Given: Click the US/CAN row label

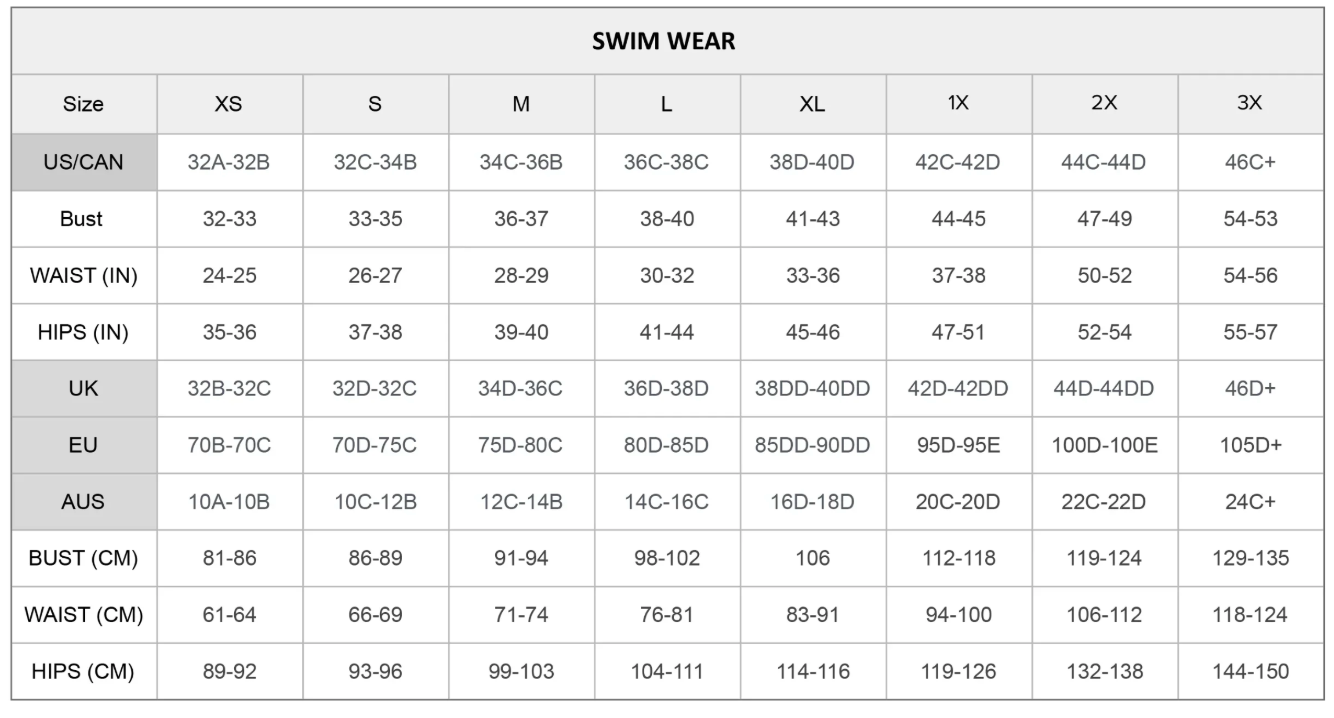Looking at the screenshot, I should click(83, 162).
